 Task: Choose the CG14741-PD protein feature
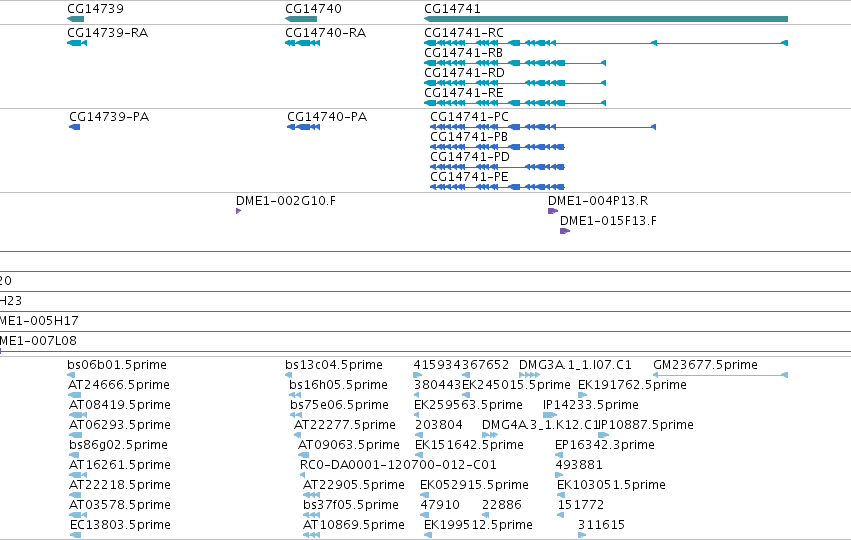(470, 157)
